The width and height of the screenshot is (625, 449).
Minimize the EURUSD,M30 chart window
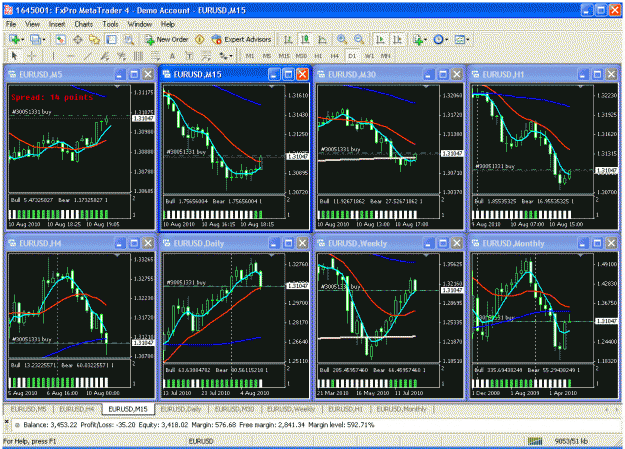pyautogui.click(x=428, y=75)
